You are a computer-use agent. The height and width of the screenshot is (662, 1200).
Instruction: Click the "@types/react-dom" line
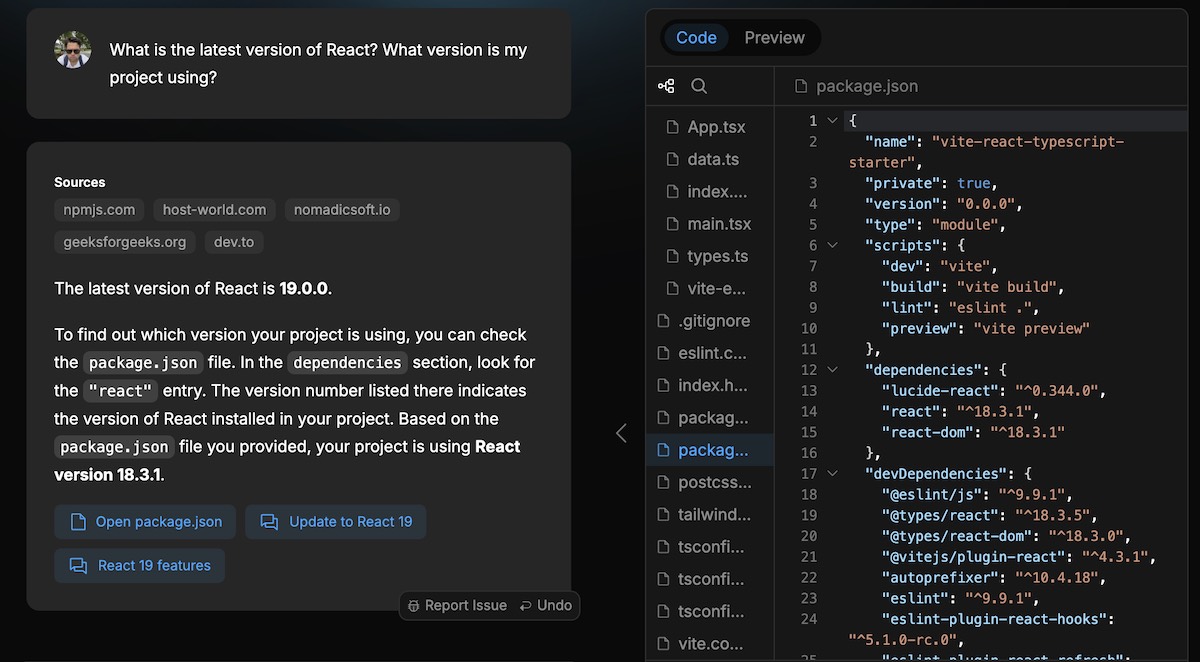coord(1006,536)
